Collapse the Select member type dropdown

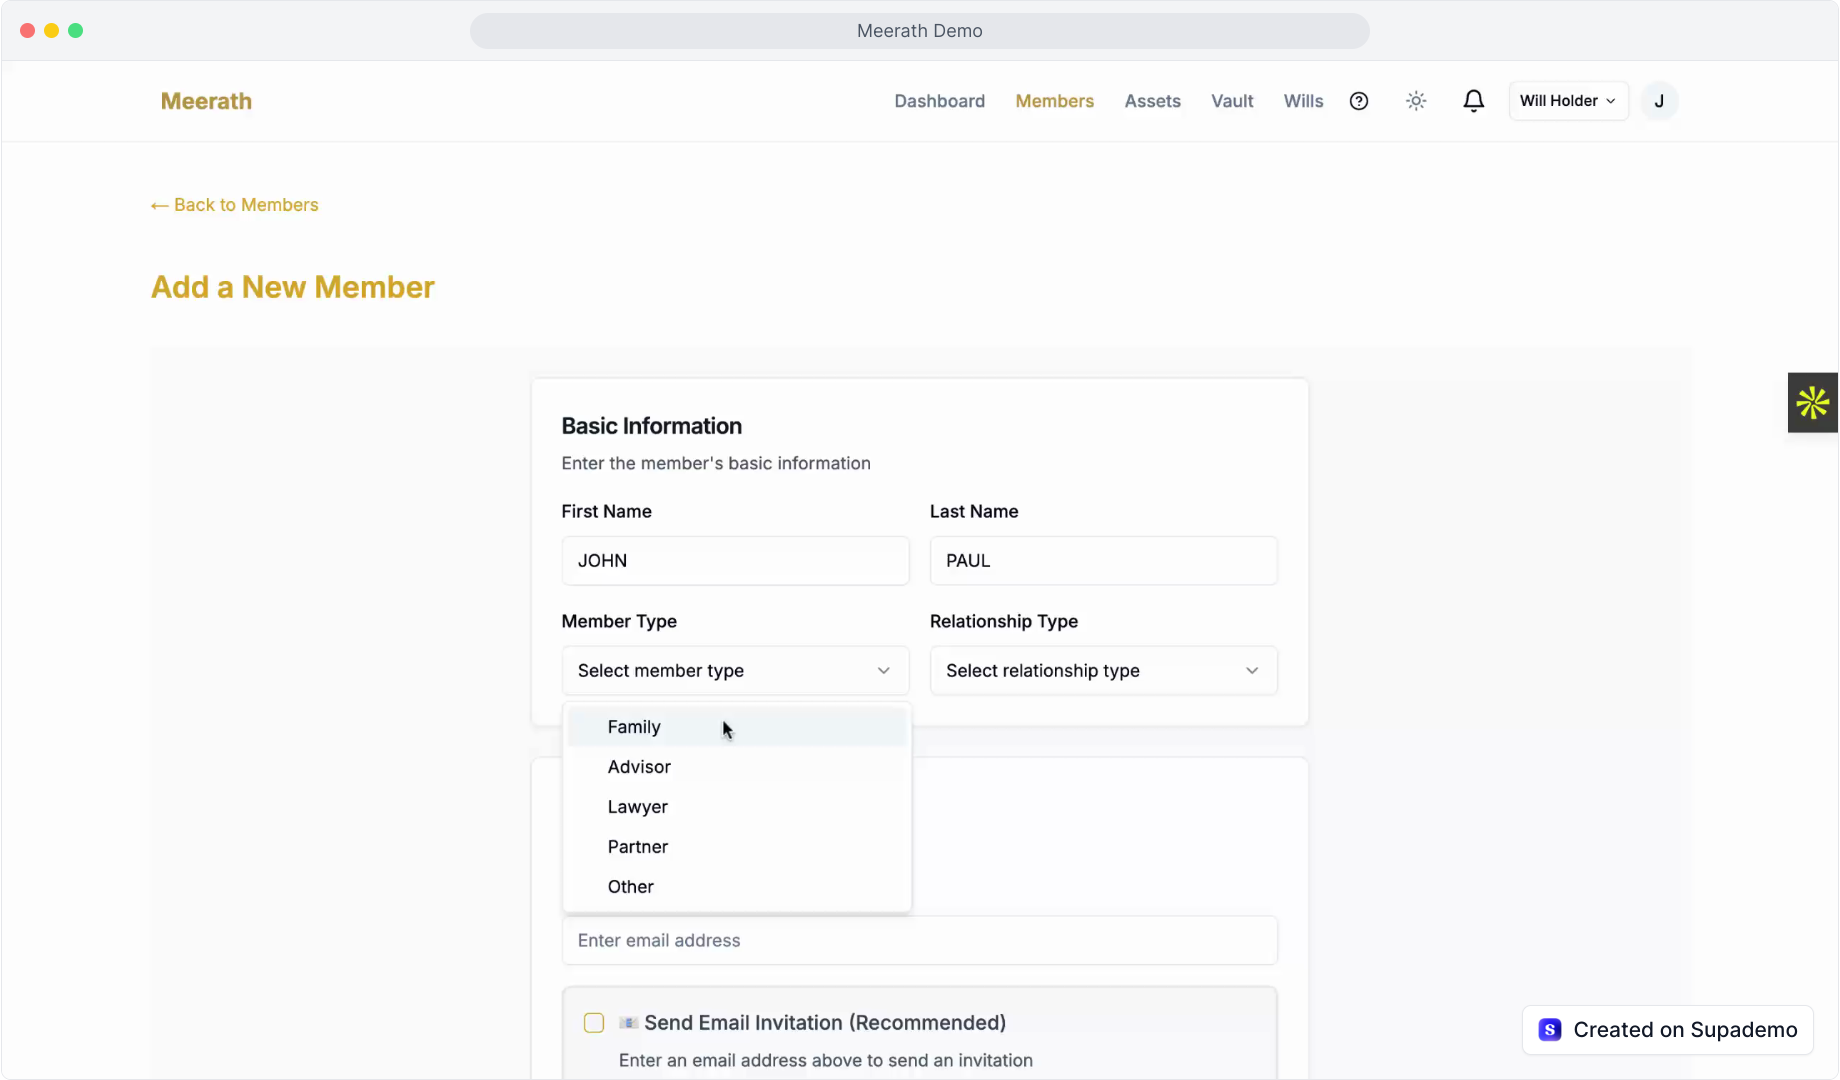coord(735,671)
